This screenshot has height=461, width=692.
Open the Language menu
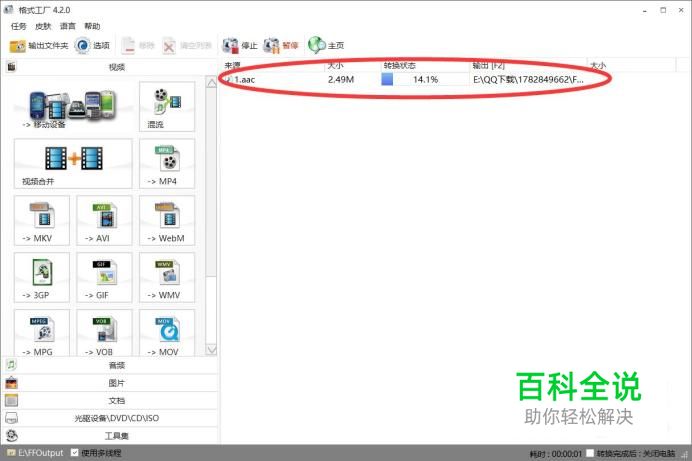point(68,26)
